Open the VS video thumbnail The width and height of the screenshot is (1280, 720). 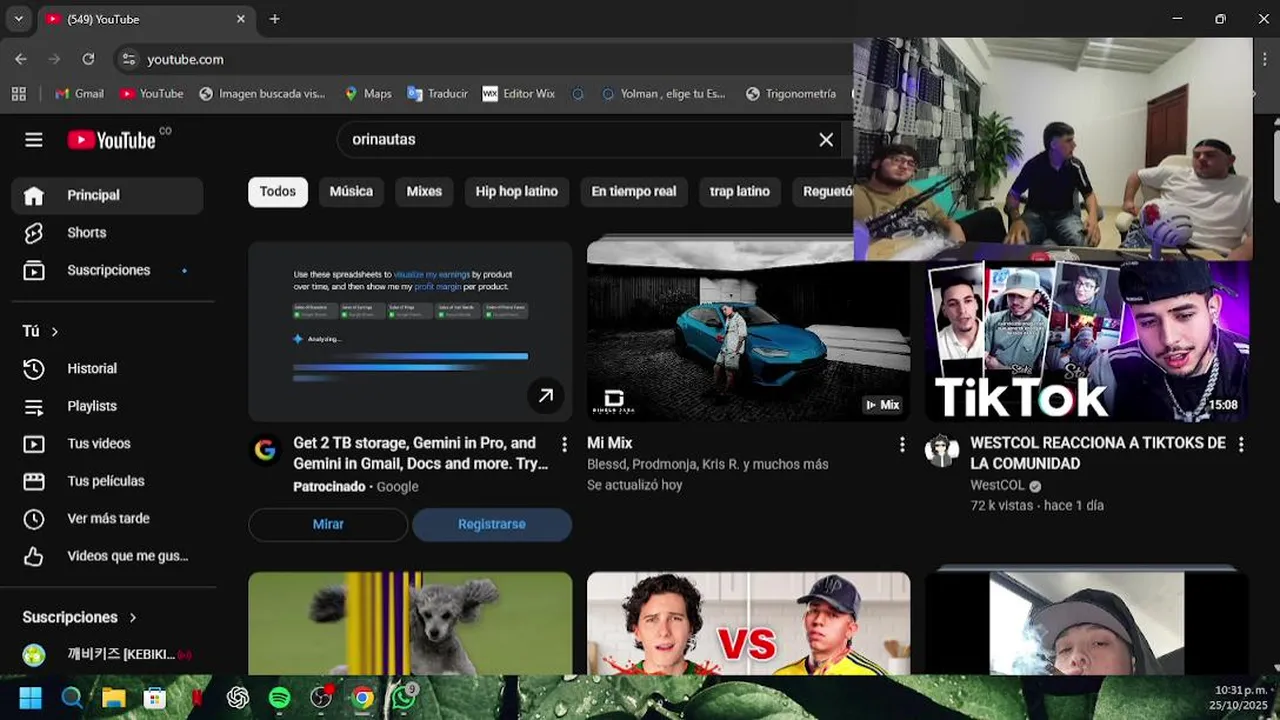point(748,623)
